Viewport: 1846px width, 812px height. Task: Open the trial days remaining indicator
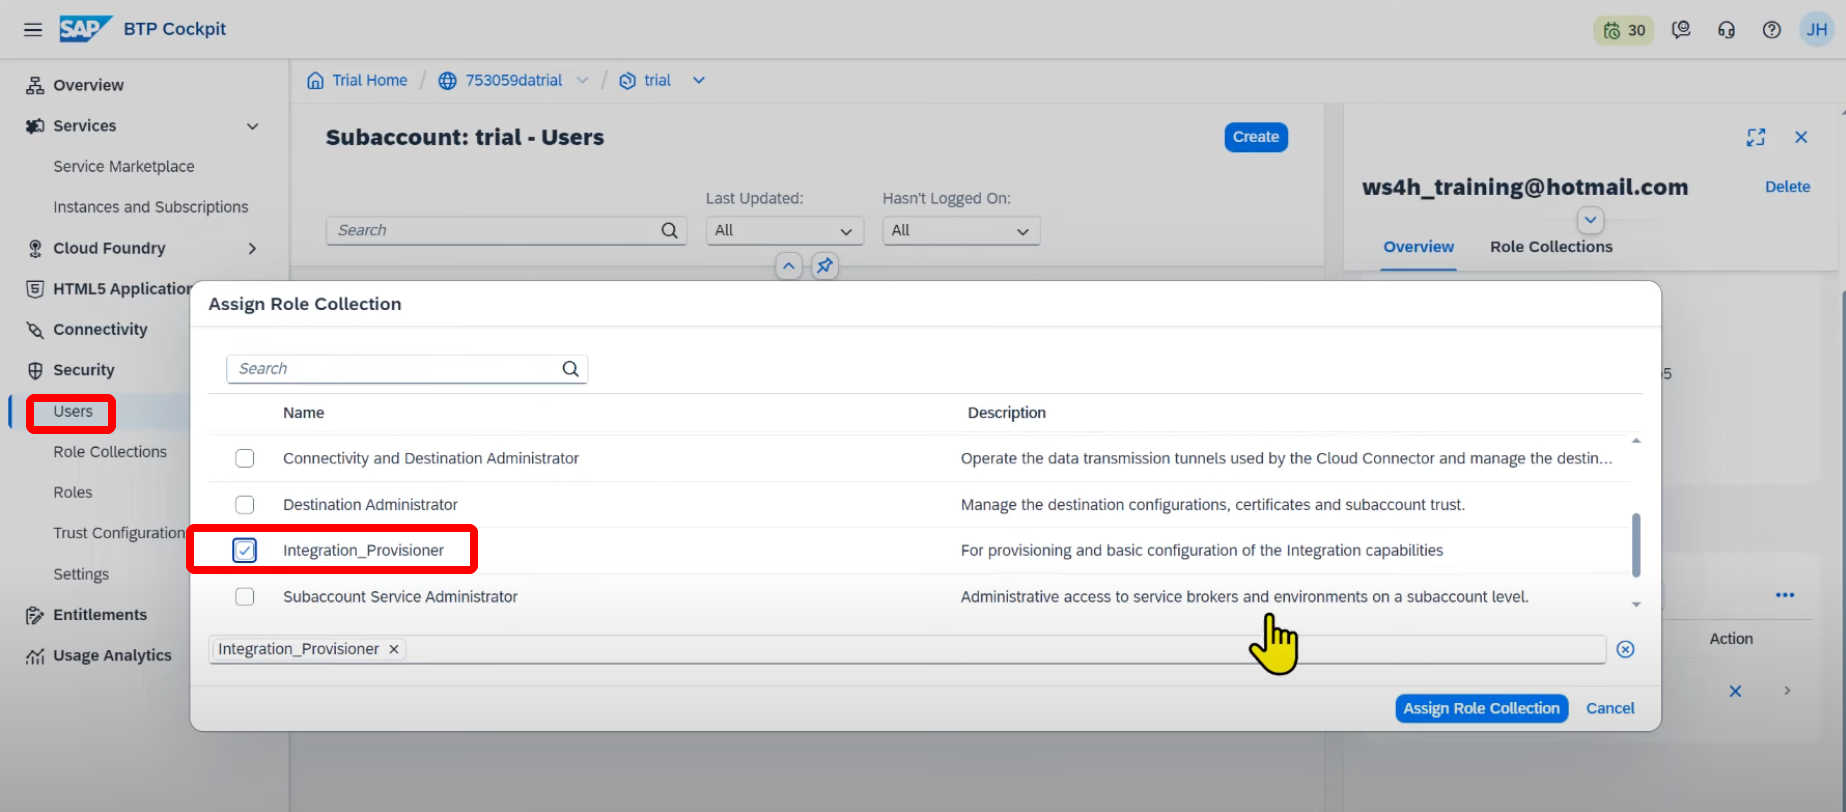tap(1624, 30)
